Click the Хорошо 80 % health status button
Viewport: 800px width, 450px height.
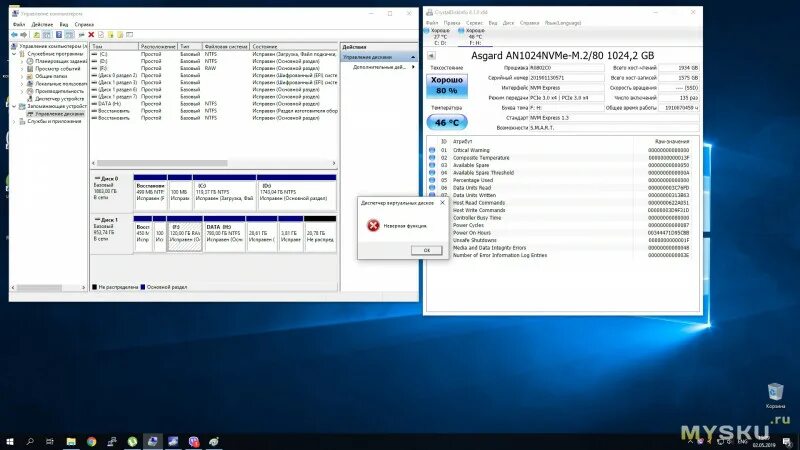446,86
